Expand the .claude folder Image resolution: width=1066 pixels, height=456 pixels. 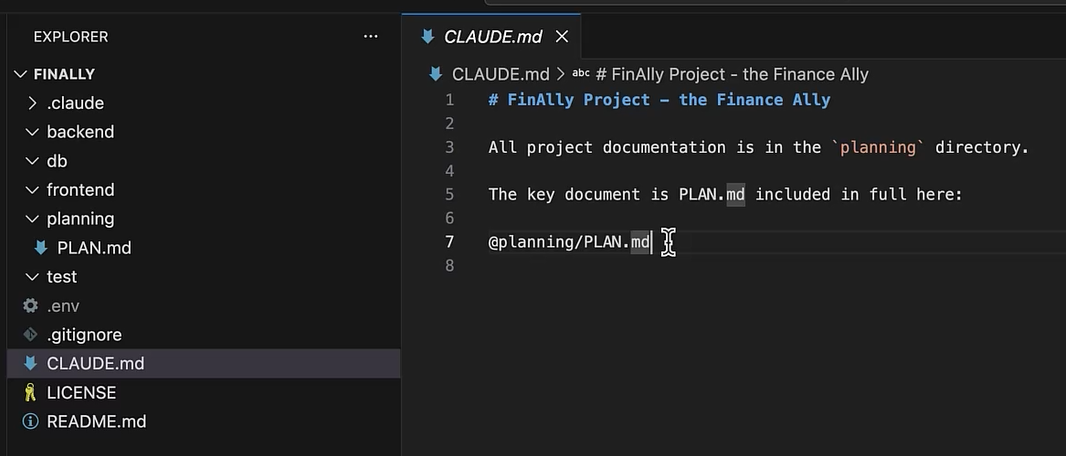click(x=32, y=103)
